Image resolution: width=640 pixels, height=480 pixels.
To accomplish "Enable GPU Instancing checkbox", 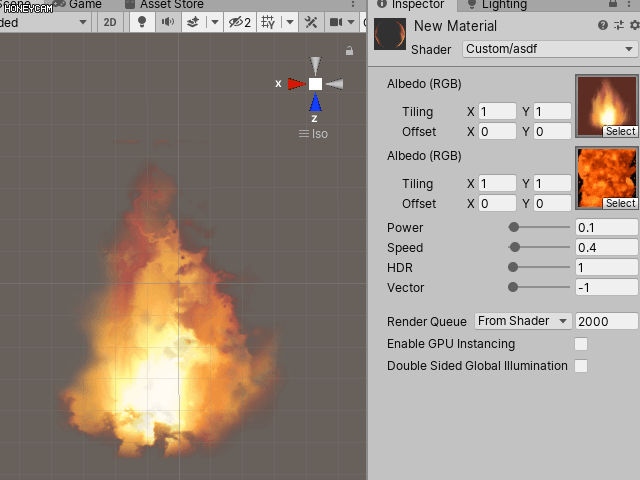I will tap(581, 344).
